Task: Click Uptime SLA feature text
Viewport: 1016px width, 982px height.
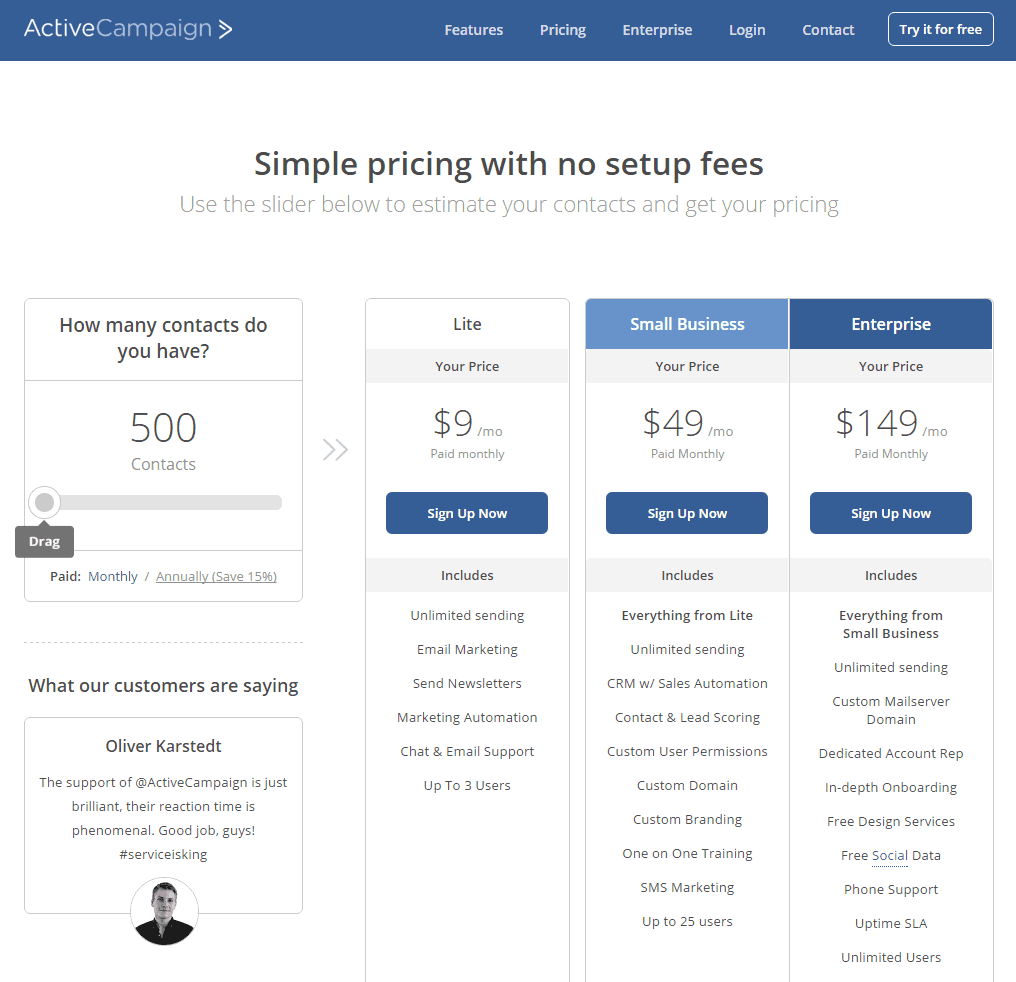Action: [891, 923]
